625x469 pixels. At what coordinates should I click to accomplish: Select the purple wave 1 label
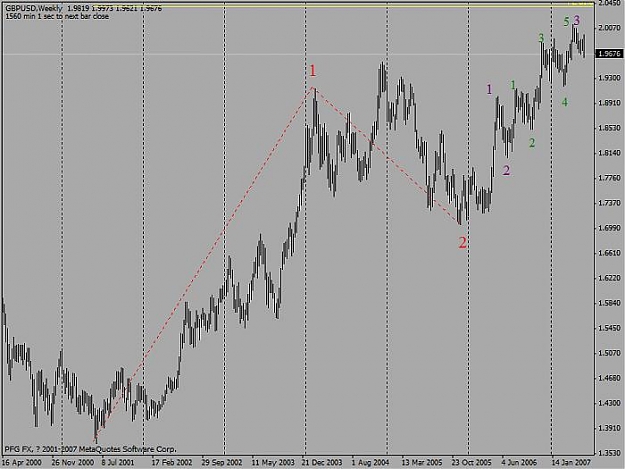coord(489,89)
